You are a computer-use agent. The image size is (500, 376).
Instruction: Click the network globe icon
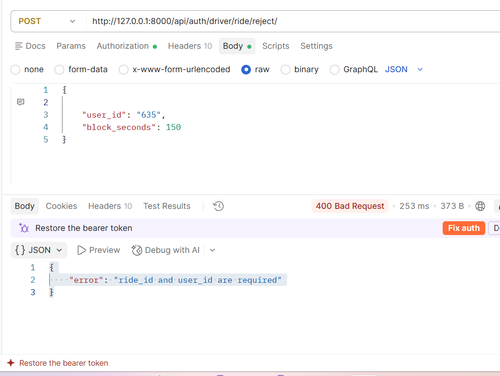point(480,206)
